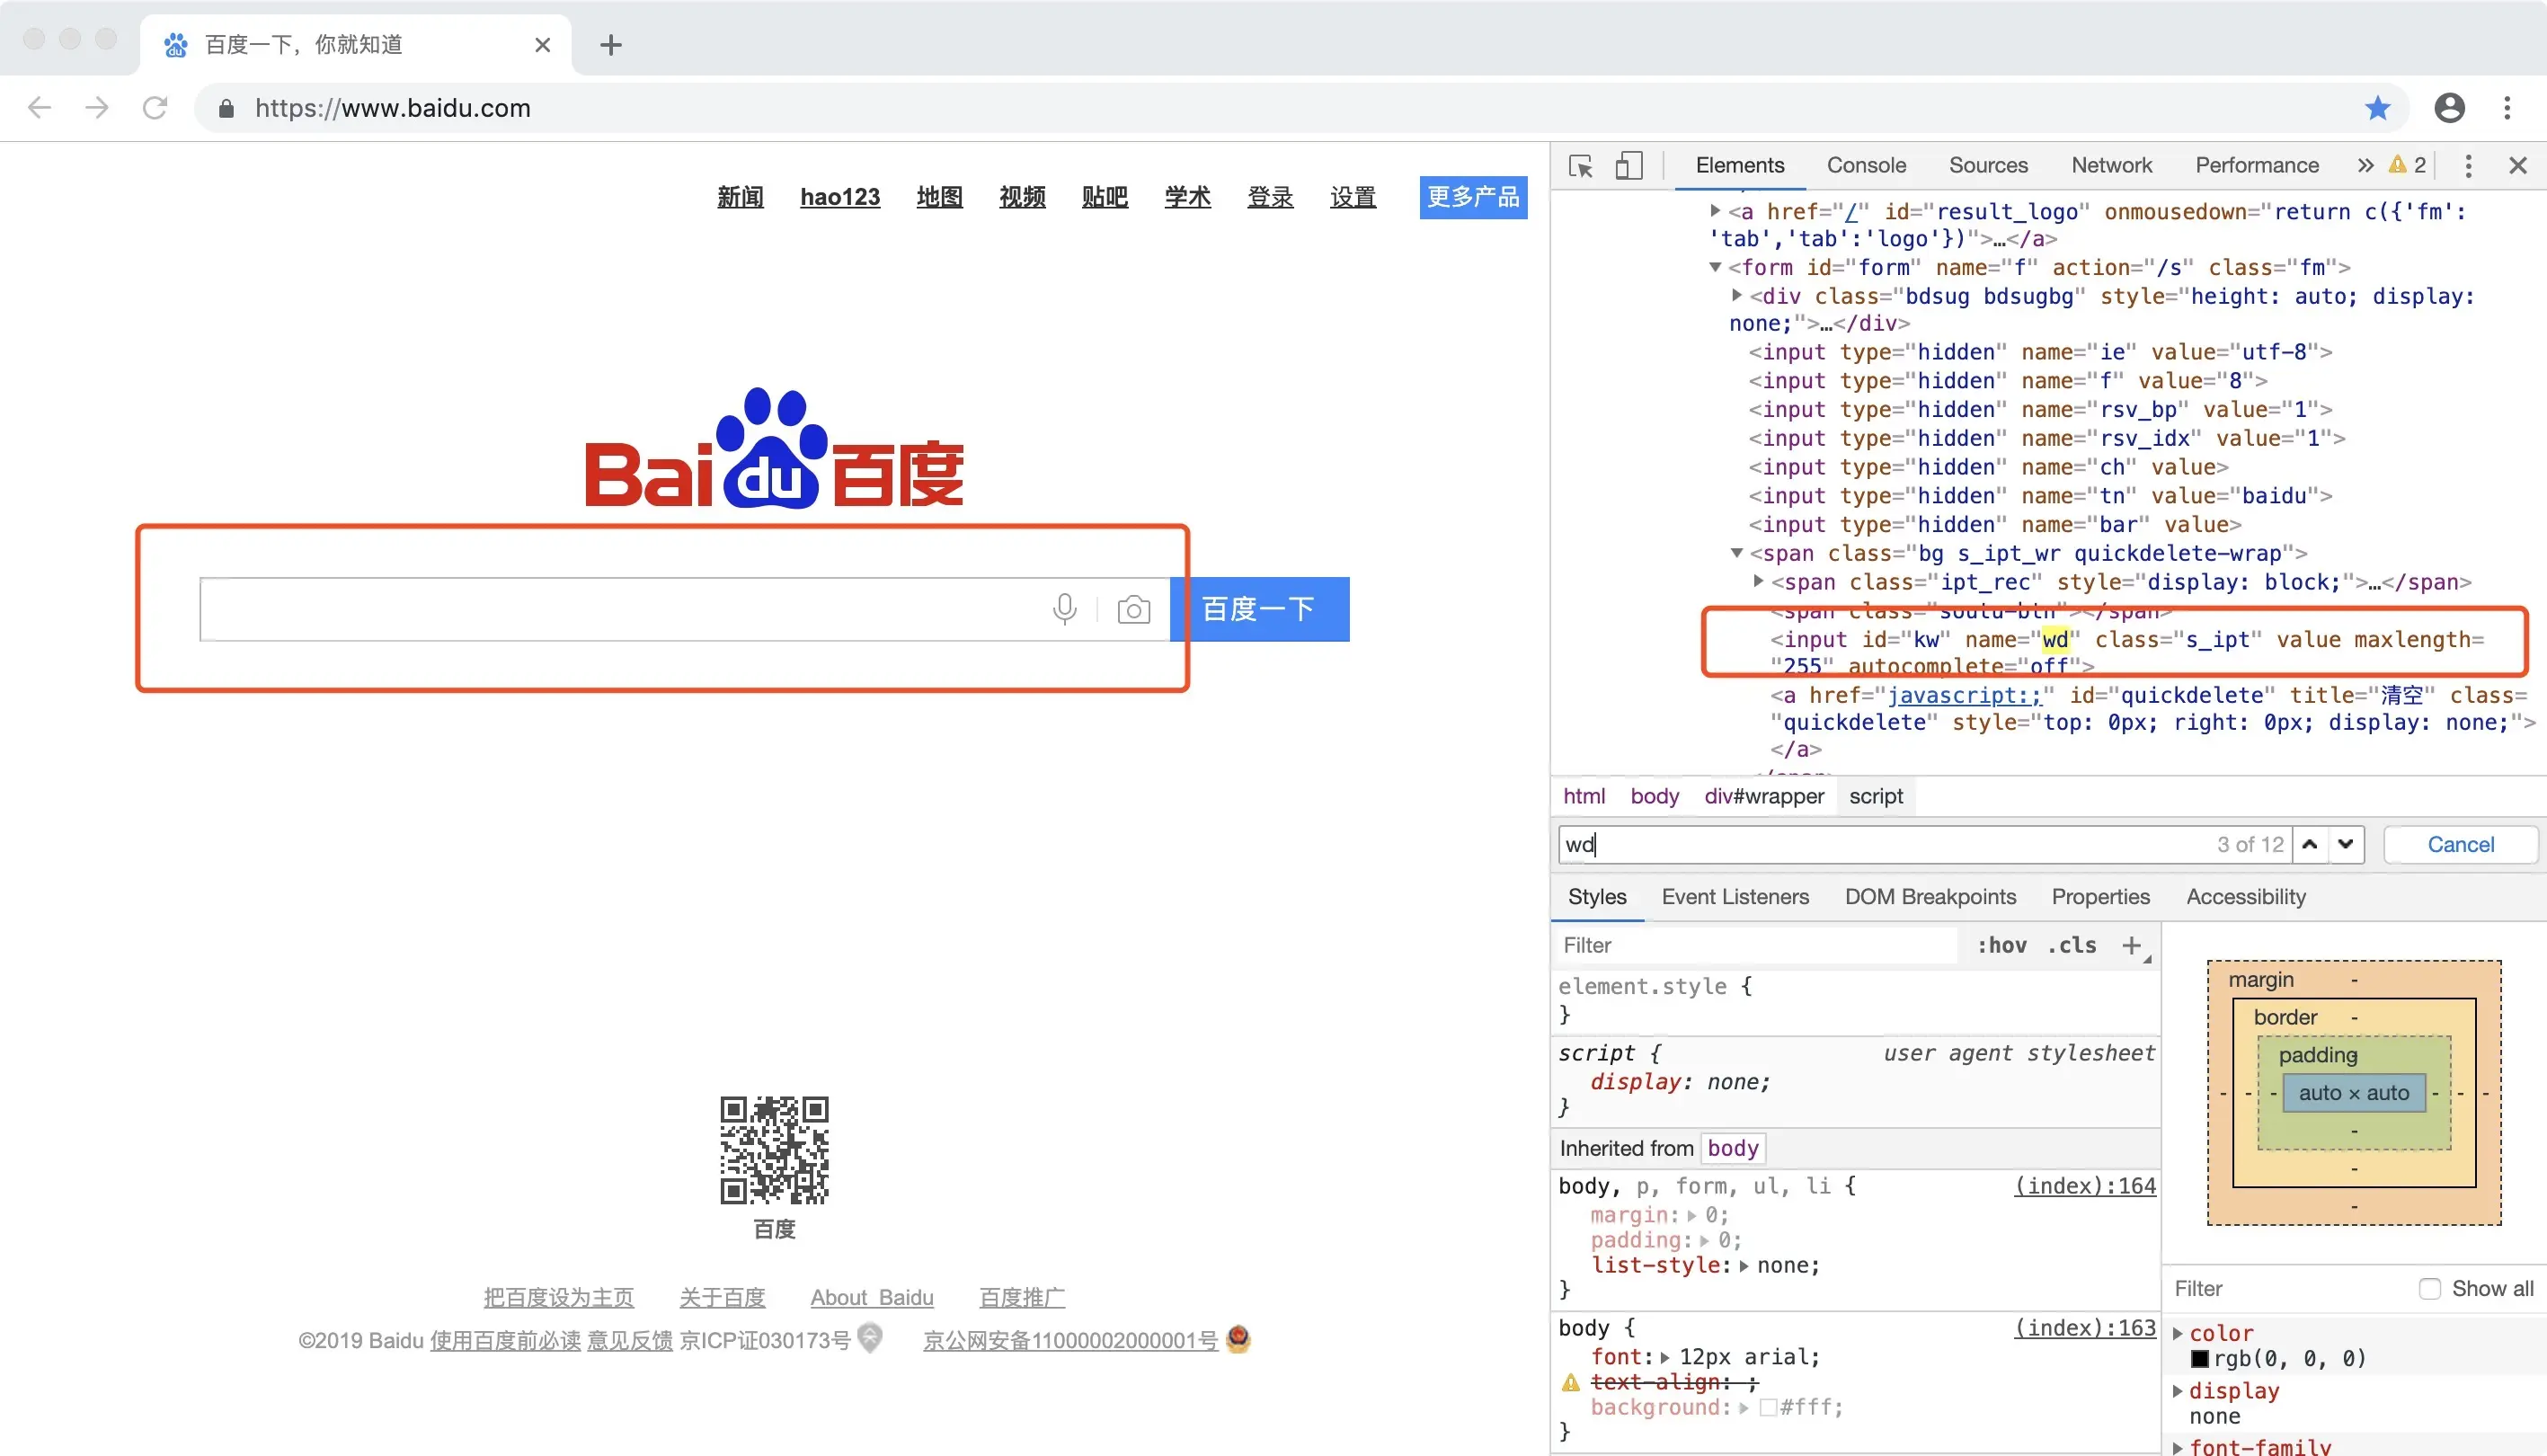This screenshot has width=2547, height=1456.
Task: Click the black color swatch rgb(0,0,0)
Action: [2199, 1359]
